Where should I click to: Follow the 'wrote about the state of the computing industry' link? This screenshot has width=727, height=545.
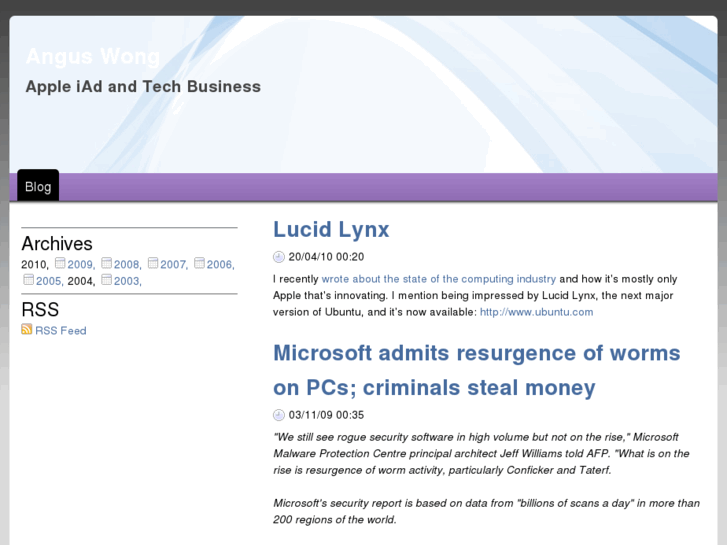click(439, 279)
